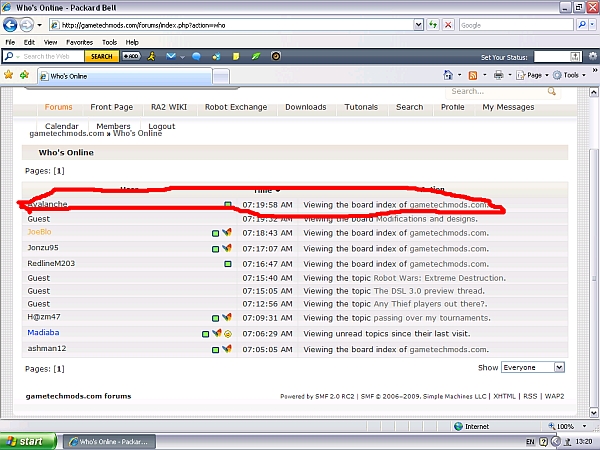Click the blue chat bubble toolbar icon

196,57
